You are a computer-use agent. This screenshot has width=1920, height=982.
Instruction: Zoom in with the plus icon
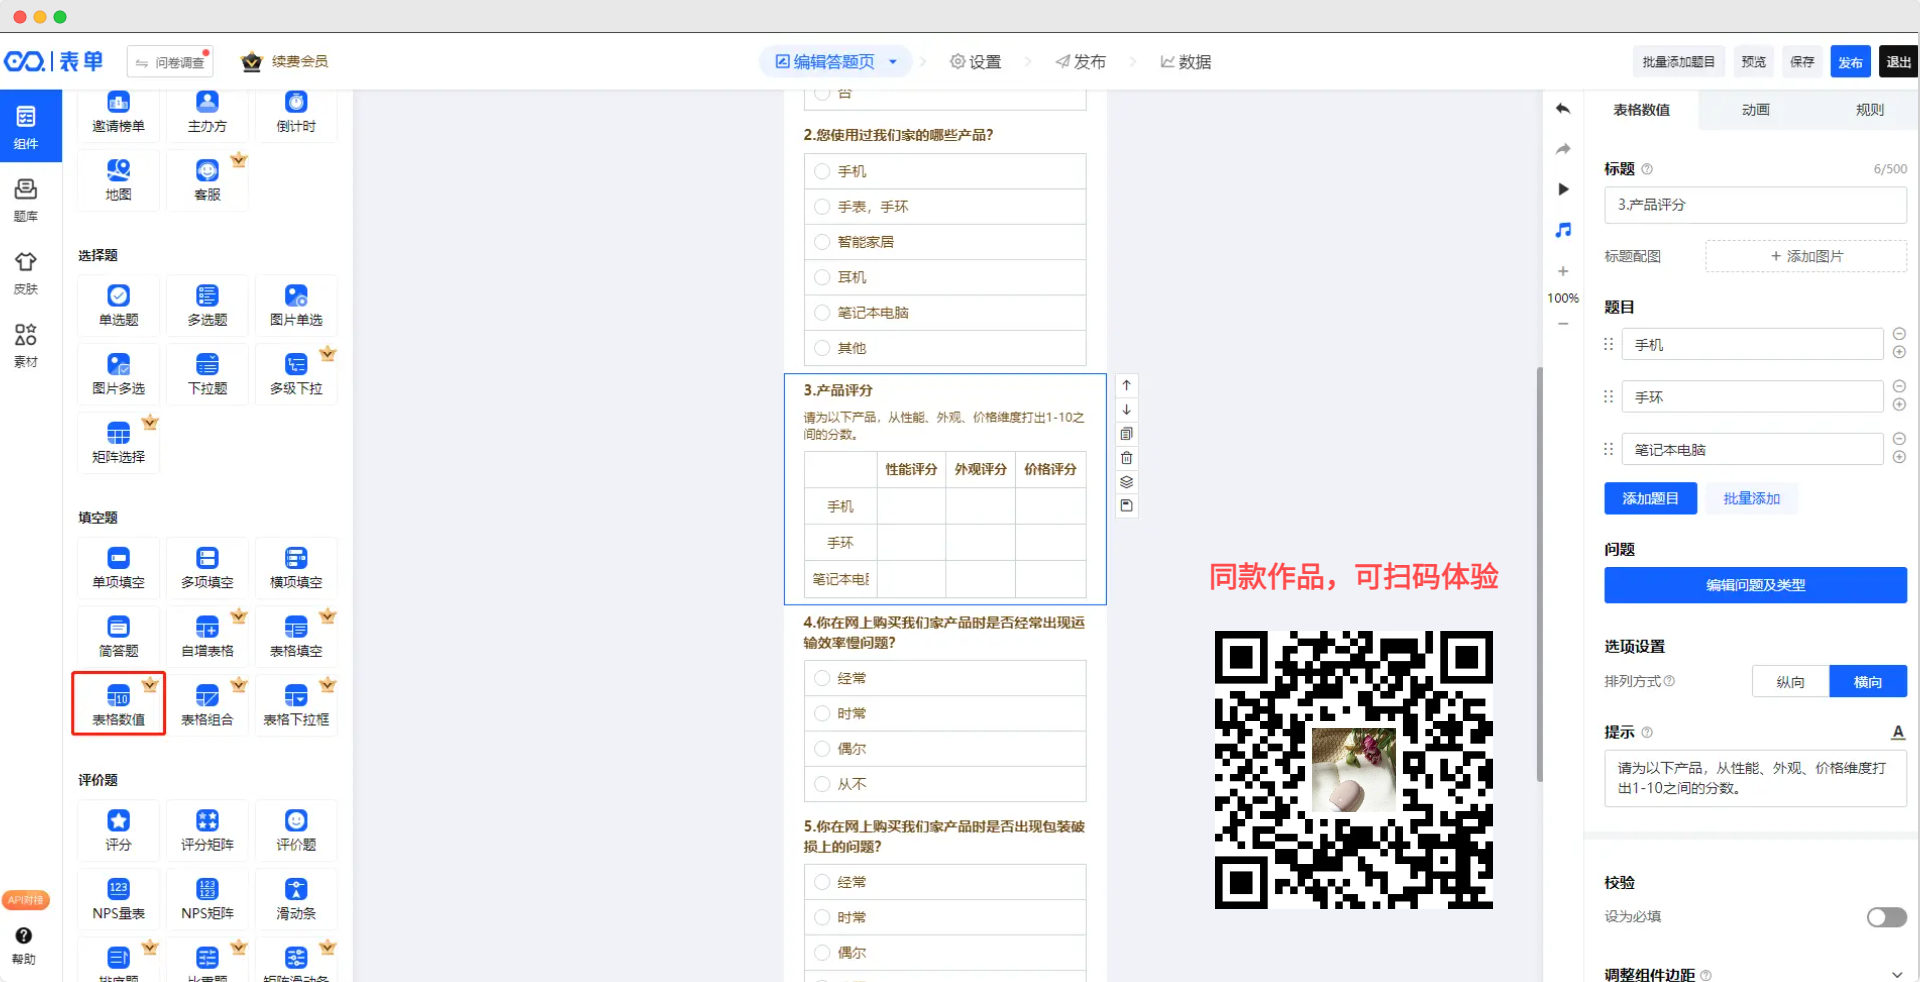click(1563, 271)
